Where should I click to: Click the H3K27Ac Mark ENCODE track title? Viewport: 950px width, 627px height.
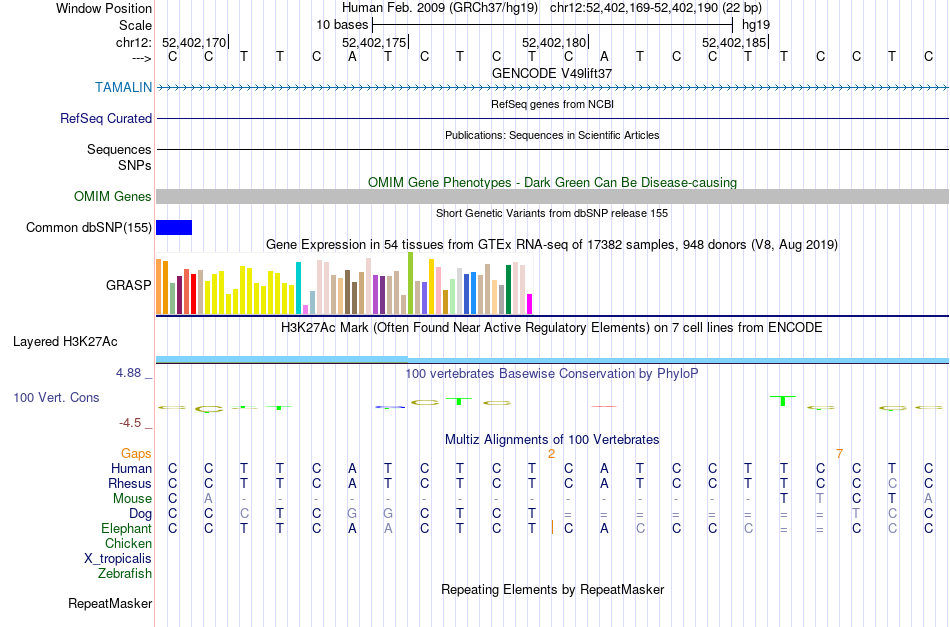(551, 328)
